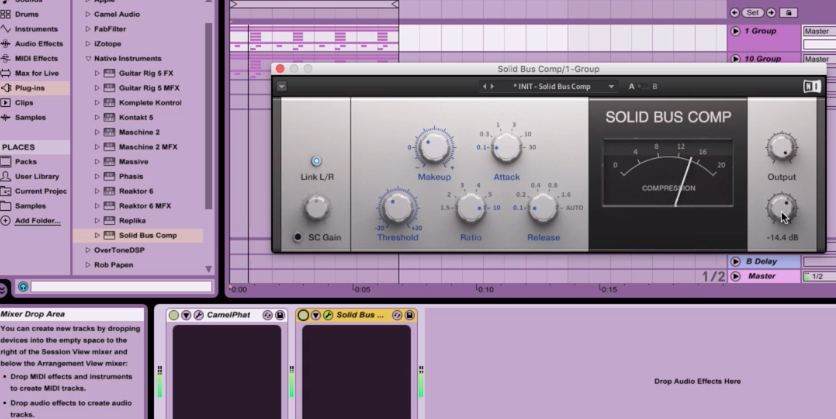Fold the CamelPhat device with its triangle button
Viewport: 836px width, 419px height.
(x=186, y=315)
